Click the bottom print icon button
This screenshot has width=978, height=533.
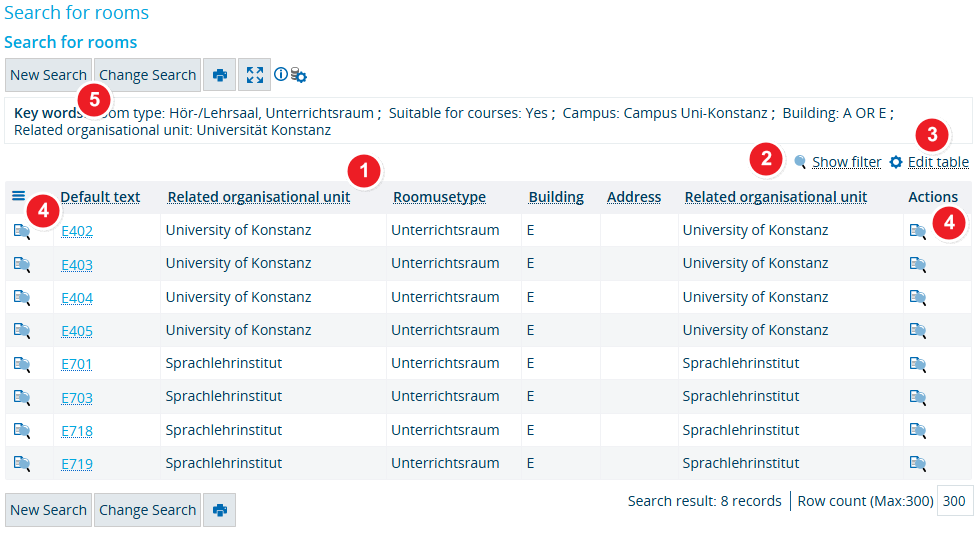[220, 511]
